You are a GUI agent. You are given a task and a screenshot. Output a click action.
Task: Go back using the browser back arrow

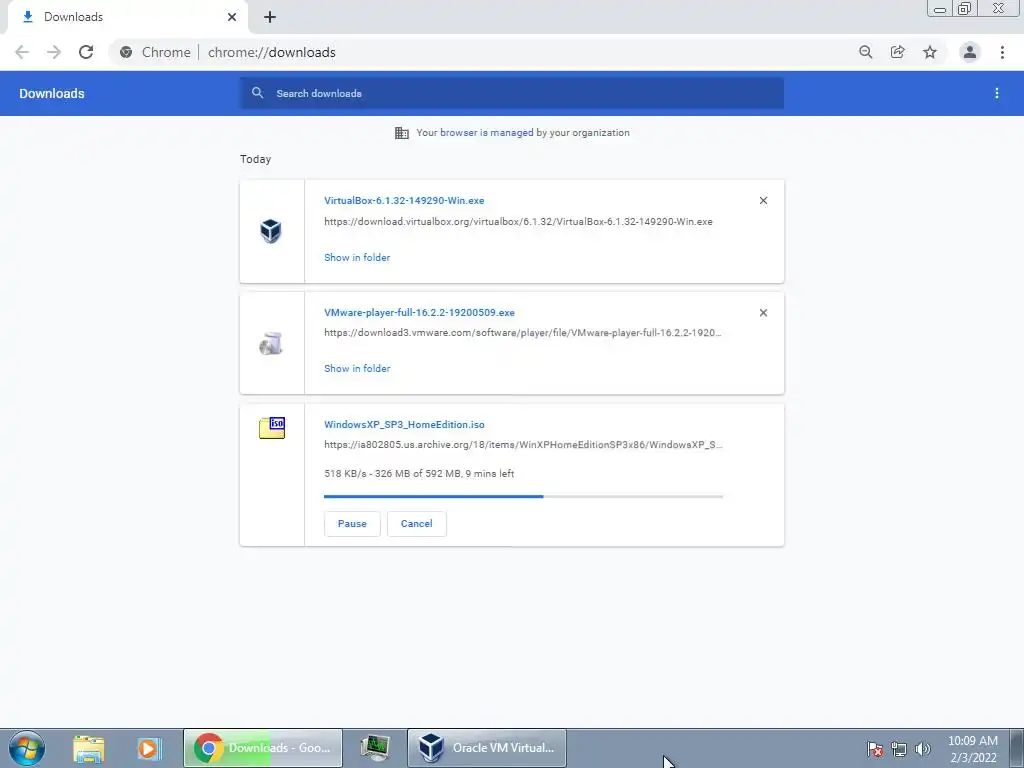point(22,52)
